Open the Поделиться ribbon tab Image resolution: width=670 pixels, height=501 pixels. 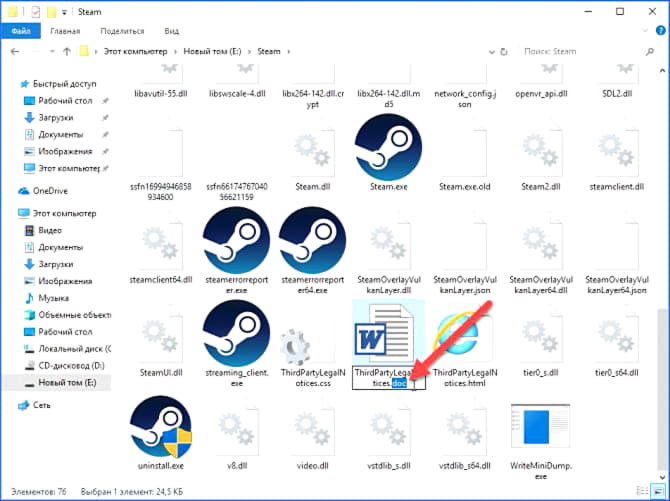tap(122, 31)
